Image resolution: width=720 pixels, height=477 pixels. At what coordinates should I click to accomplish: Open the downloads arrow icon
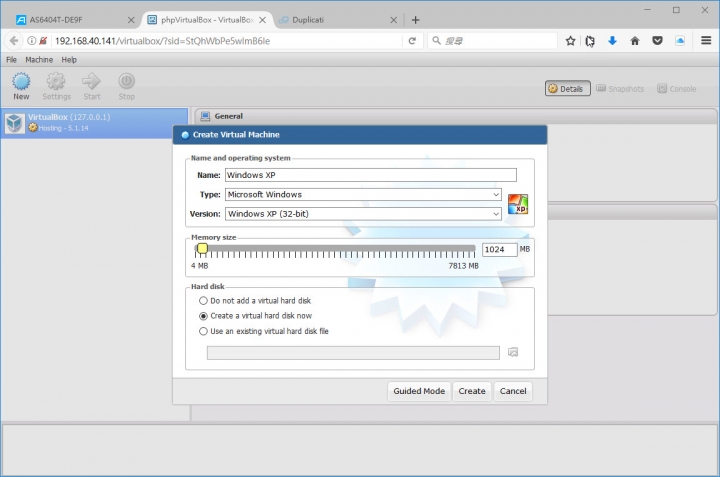pyautogui.click(x=612, y=41)
